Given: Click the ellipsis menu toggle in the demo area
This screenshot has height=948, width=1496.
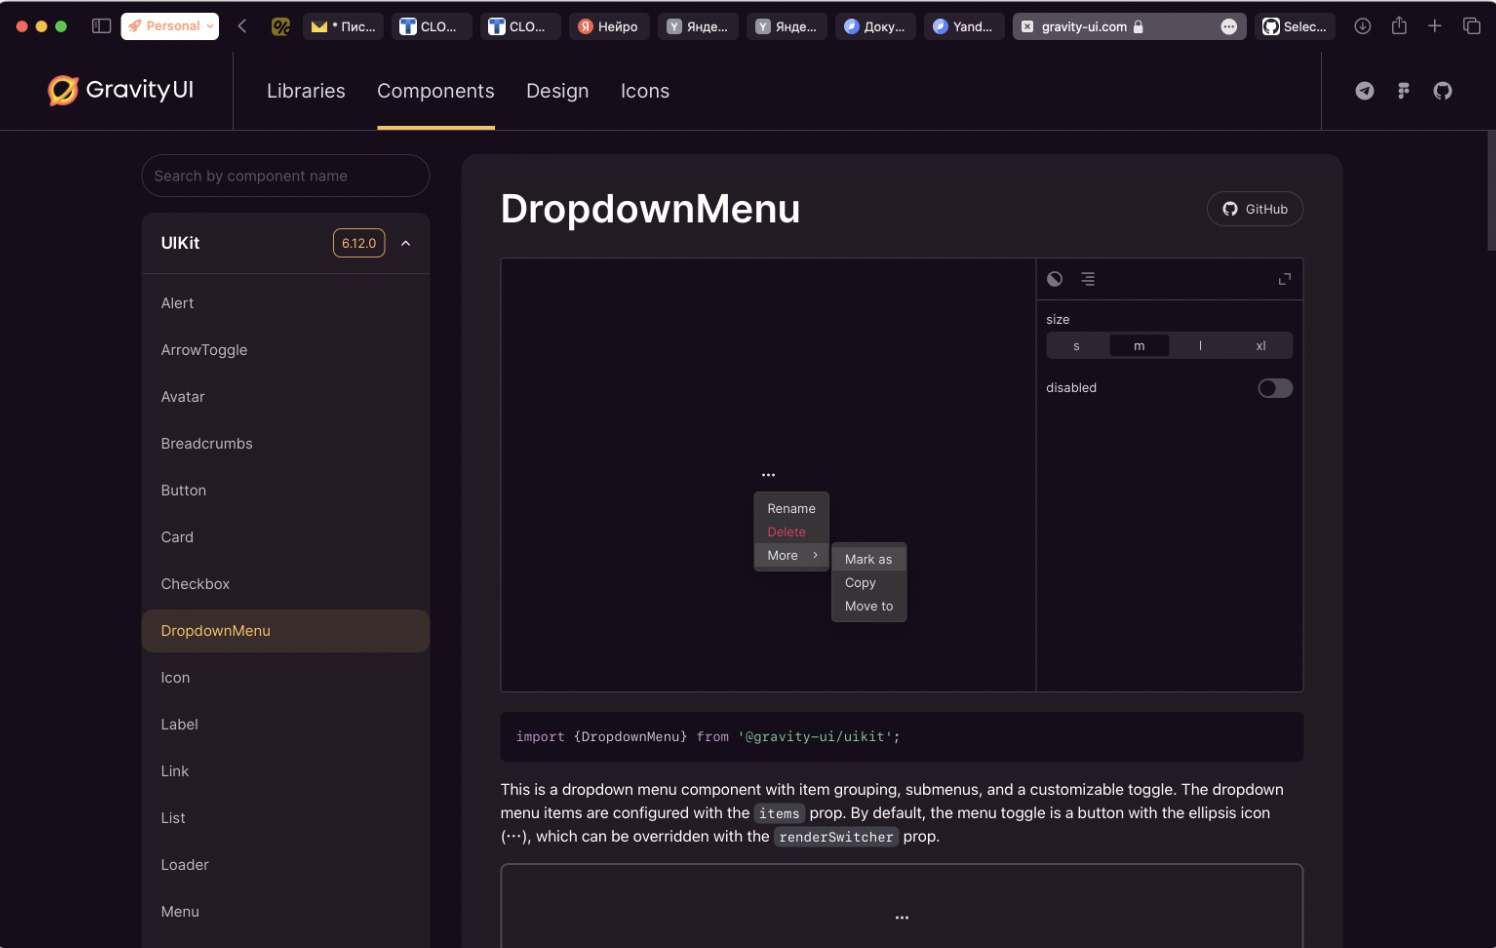Looking at the screenshot, I should 768,473.
